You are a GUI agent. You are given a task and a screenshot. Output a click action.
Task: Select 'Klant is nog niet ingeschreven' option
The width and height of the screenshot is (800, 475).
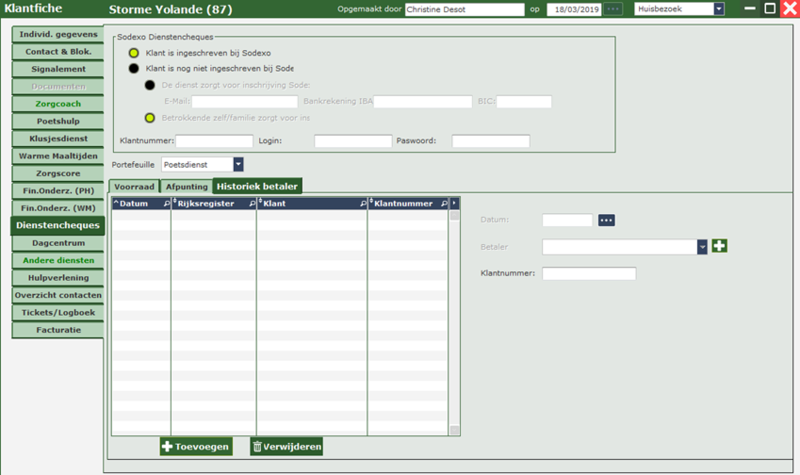pyautogui.click(x=135, y=68)
